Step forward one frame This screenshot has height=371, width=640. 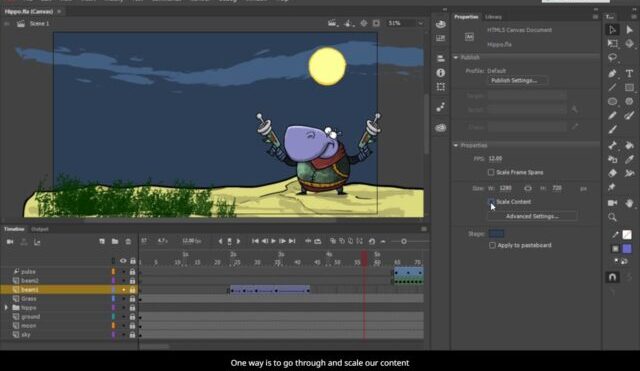point(282,241)
